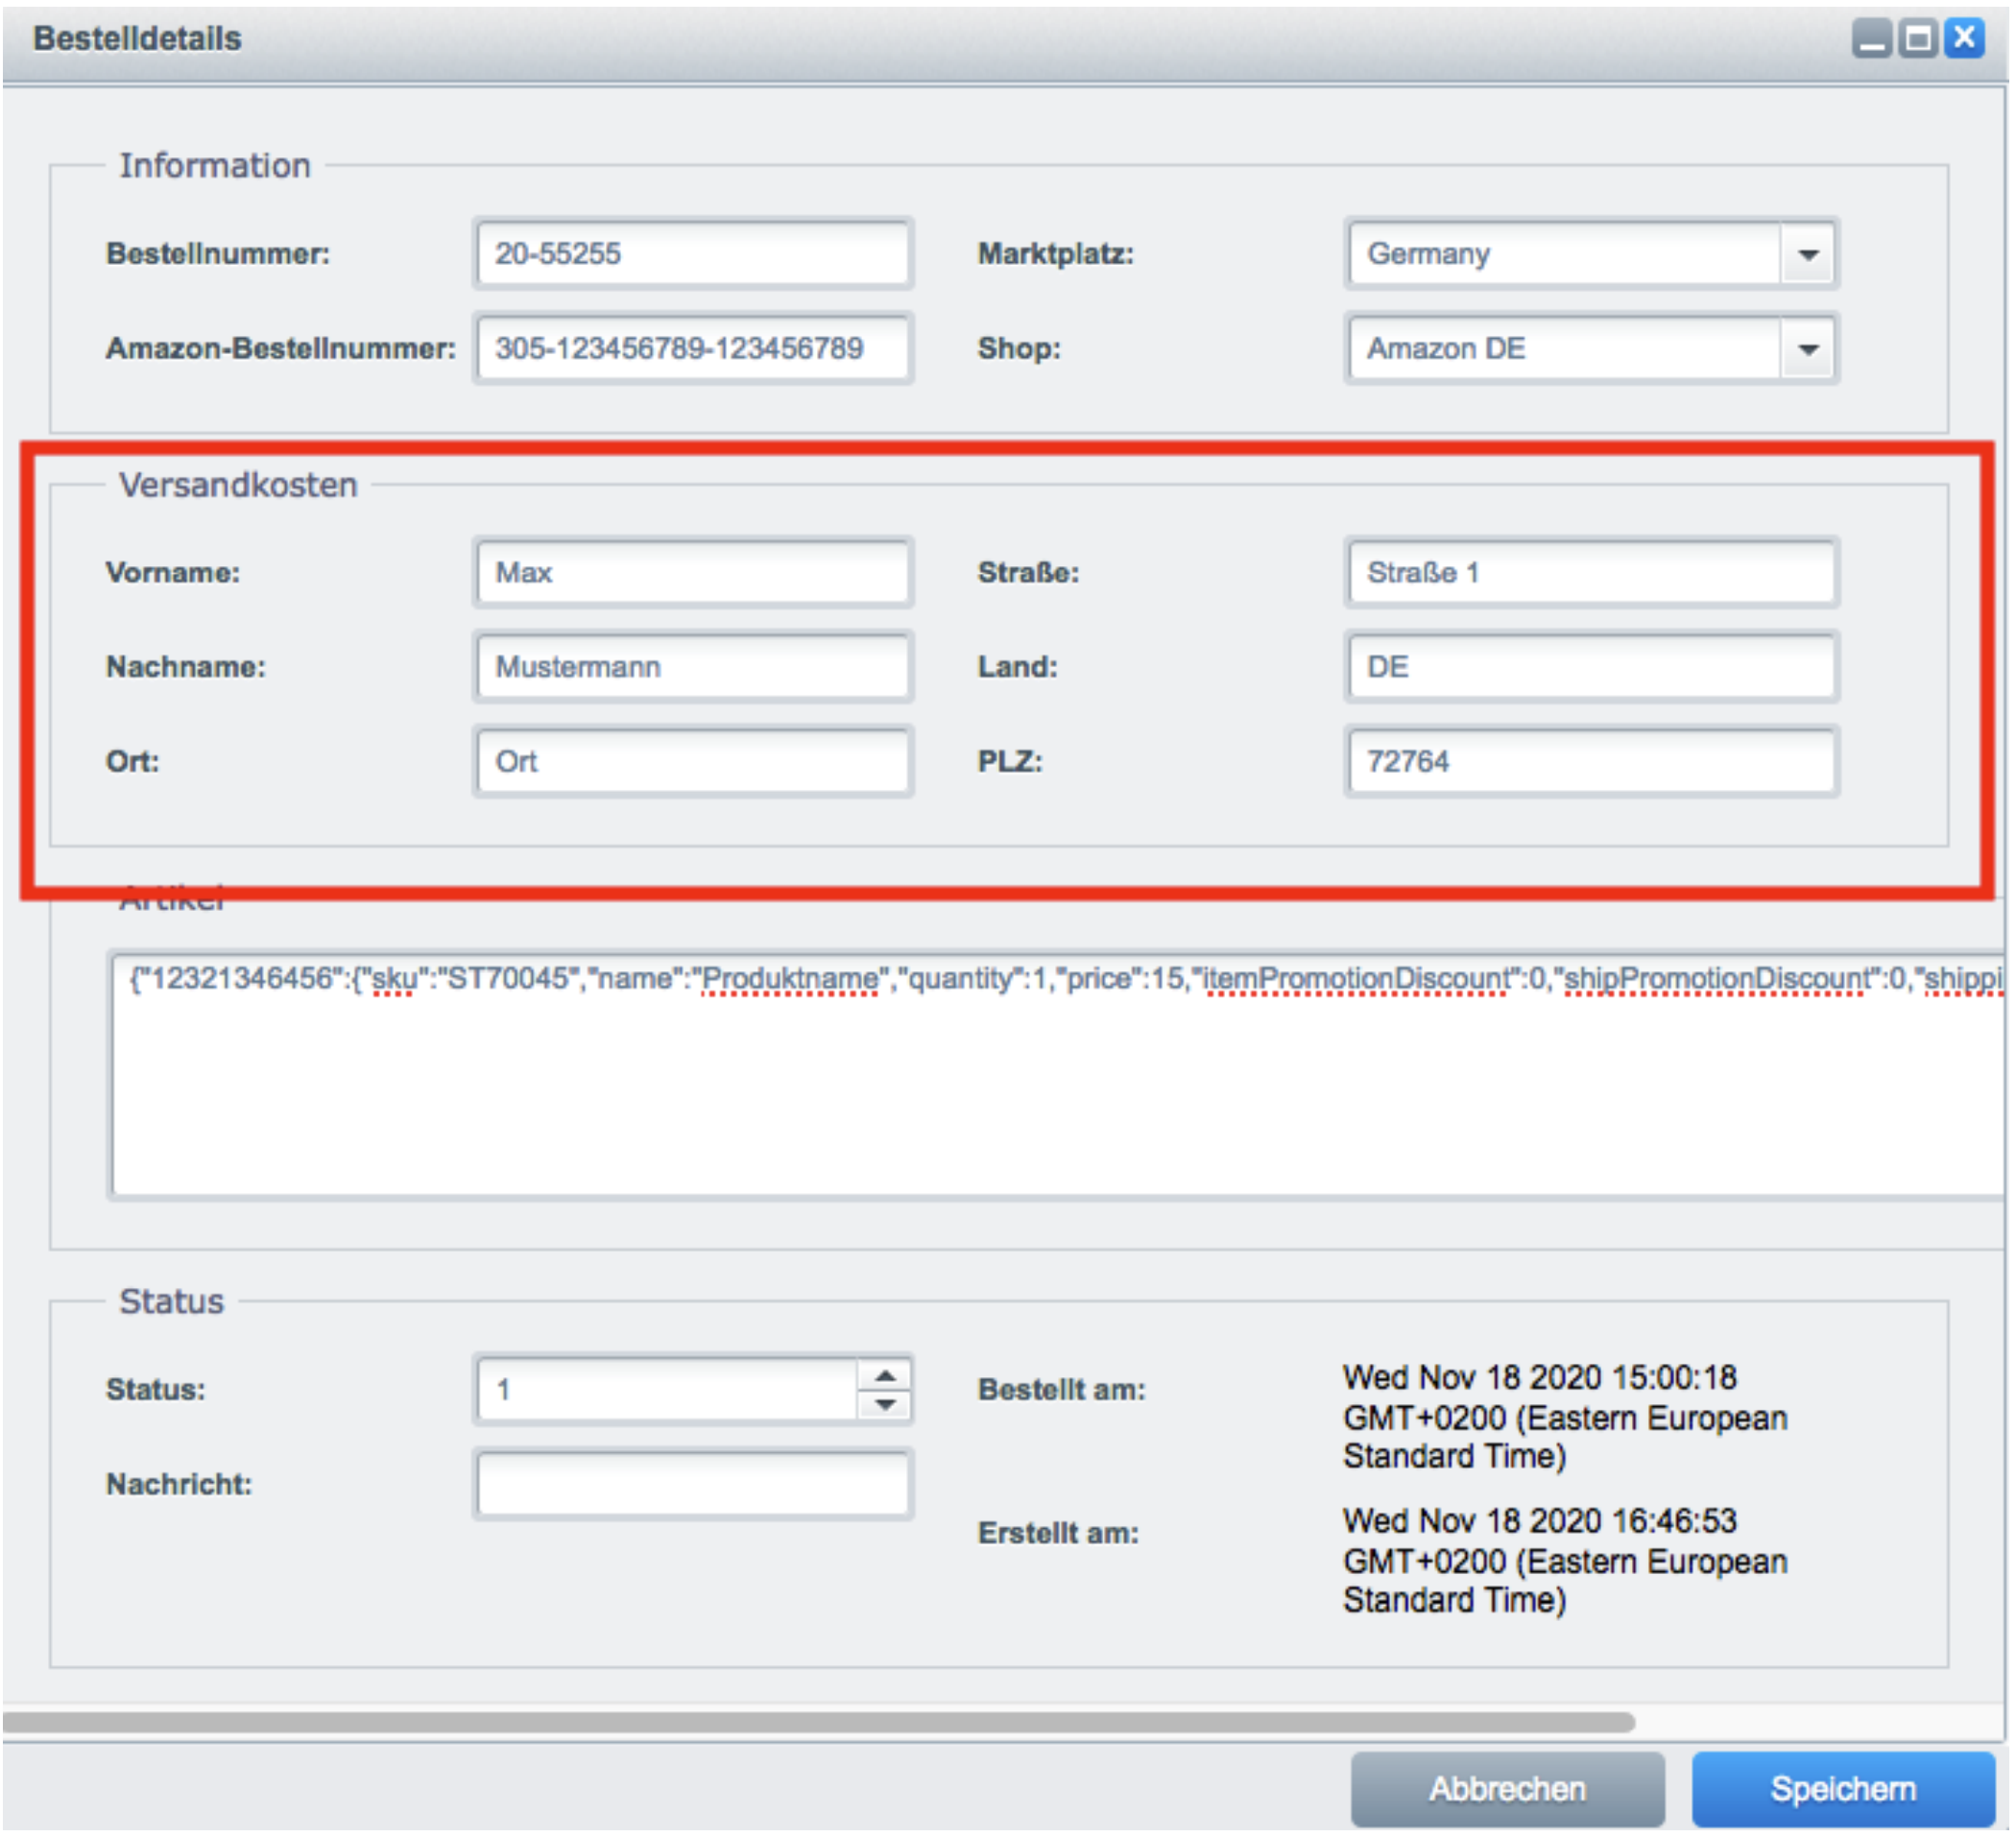The width and height of the screenshot is (2016, 1837).
Task: Open the Marktplatz dropdown arrow
Action: (1808, 254)
